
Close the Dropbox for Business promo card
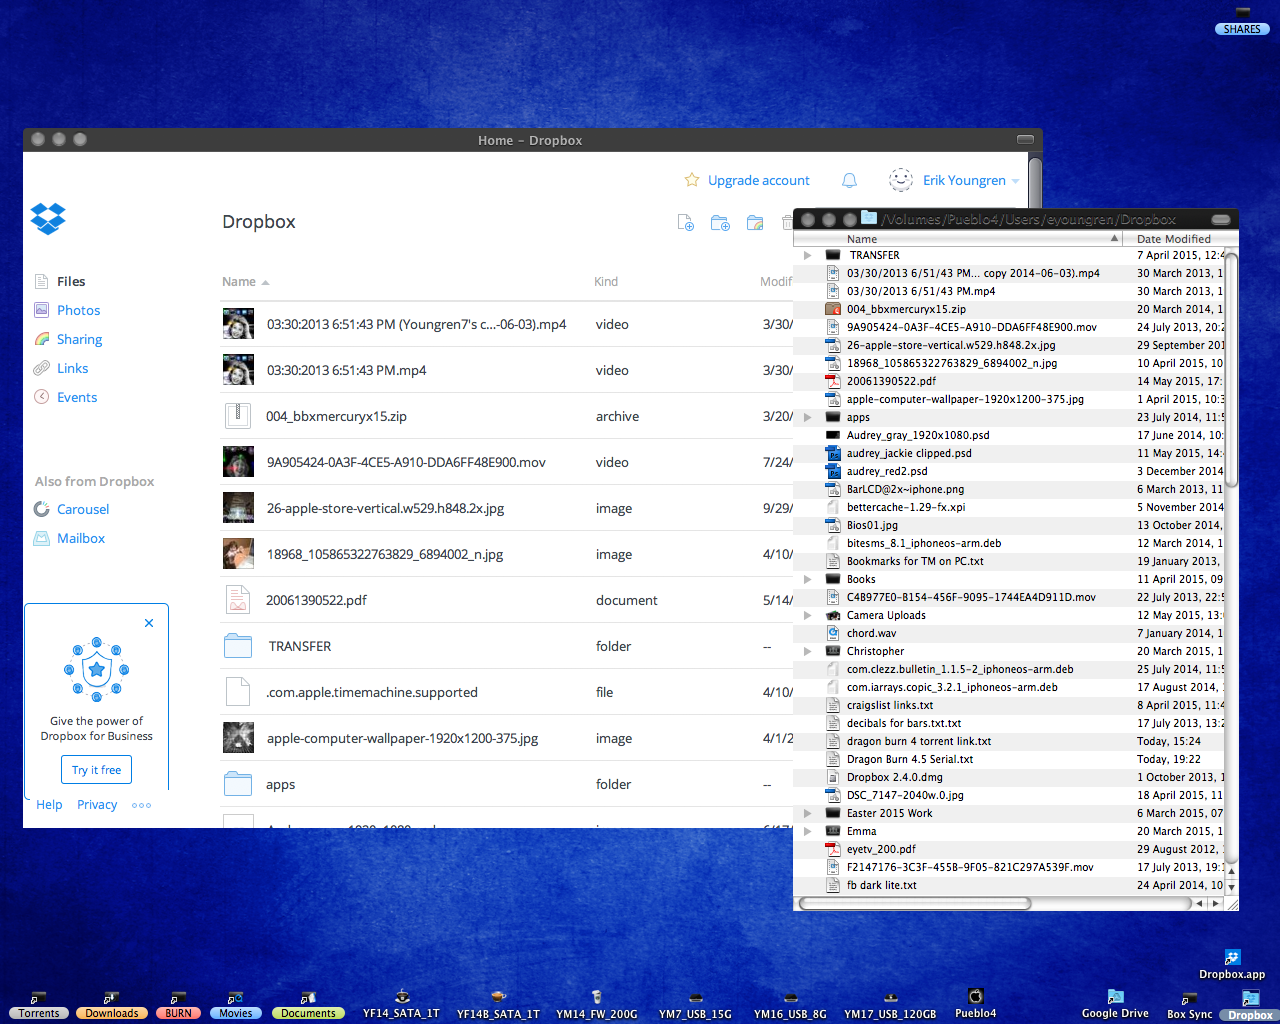[149, 623]
